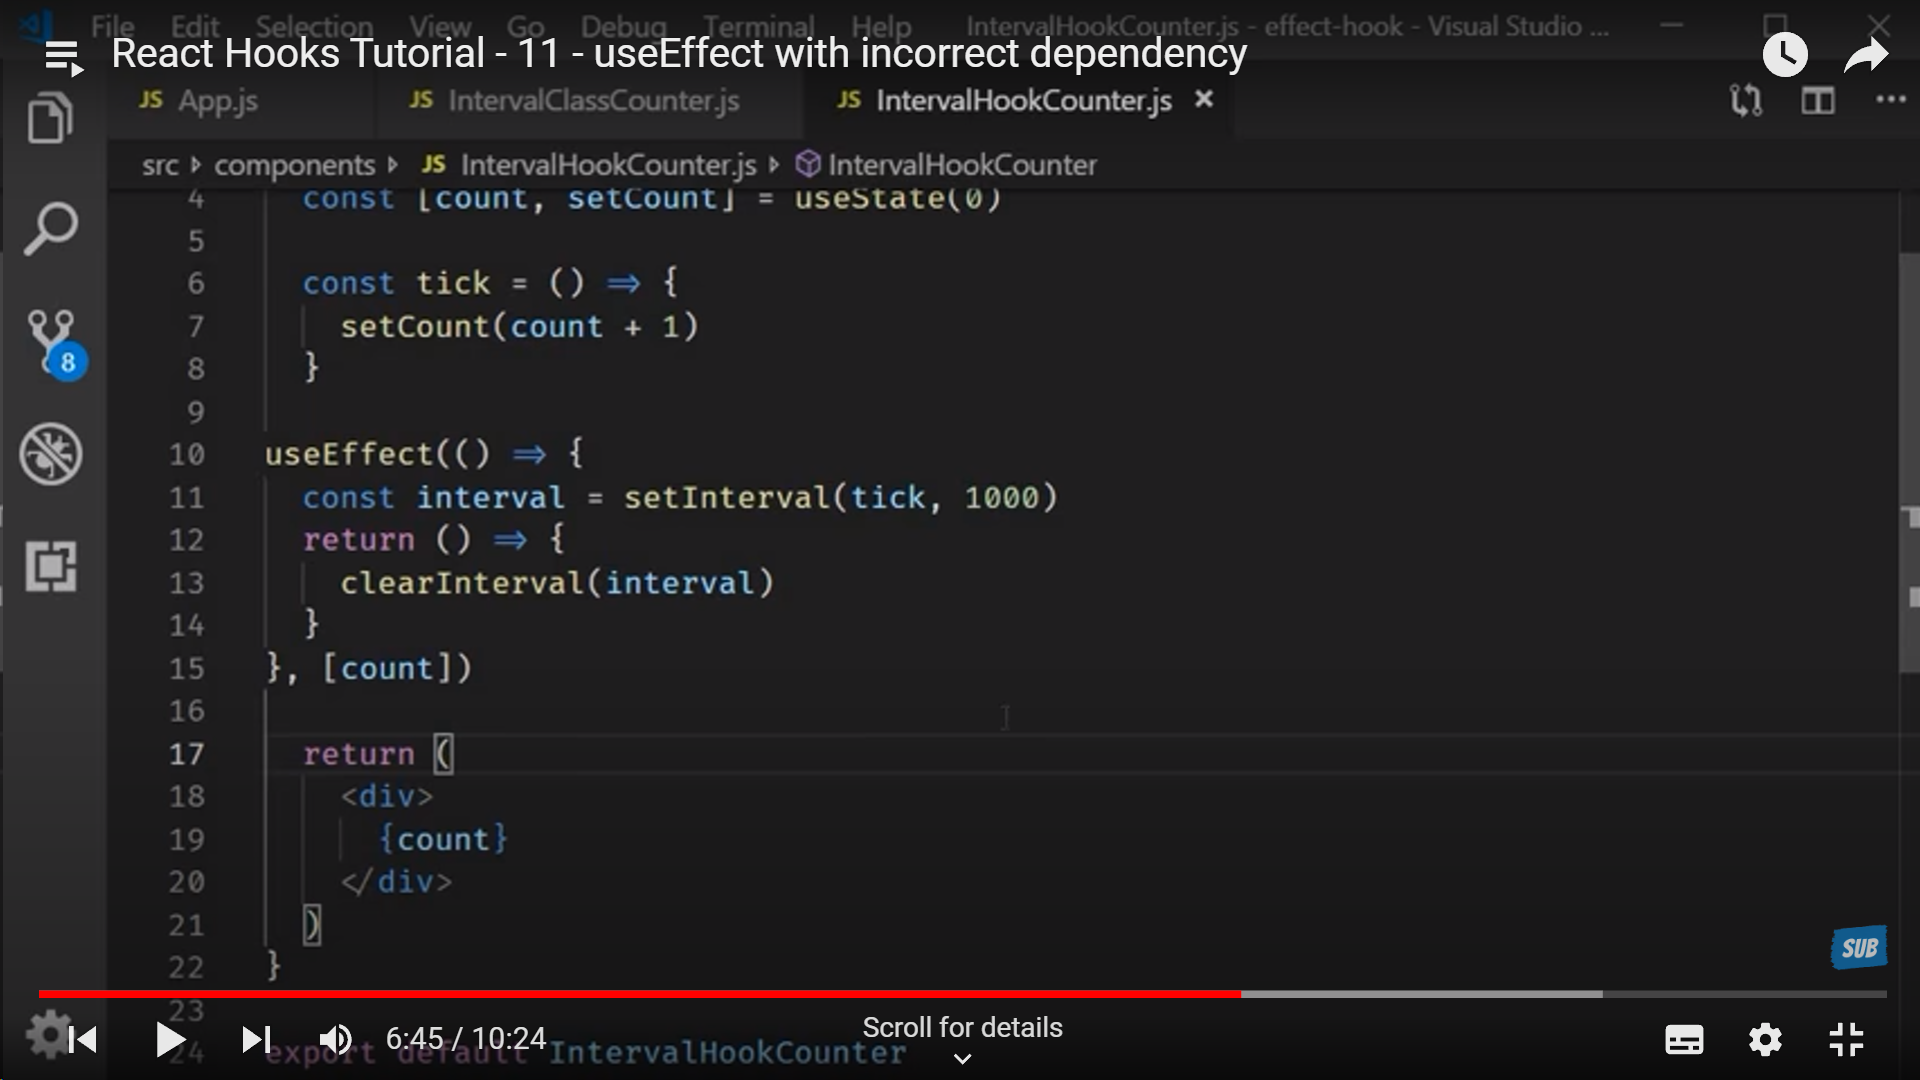Open the Extensions icon in activity bar
Viewport: 1920px width, 1080px height.
pyautogui.click(x=50, y=566)
